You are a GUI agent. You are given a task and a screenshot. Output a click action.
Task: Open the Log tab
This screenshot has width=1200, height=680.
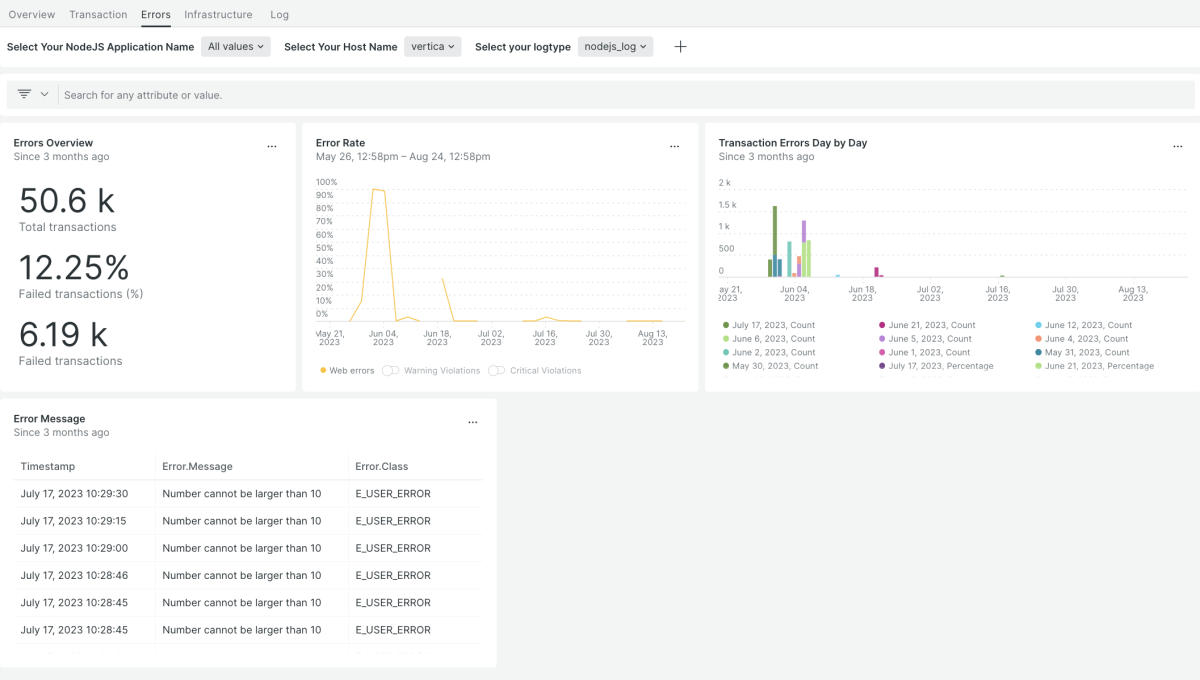(280, 15)
